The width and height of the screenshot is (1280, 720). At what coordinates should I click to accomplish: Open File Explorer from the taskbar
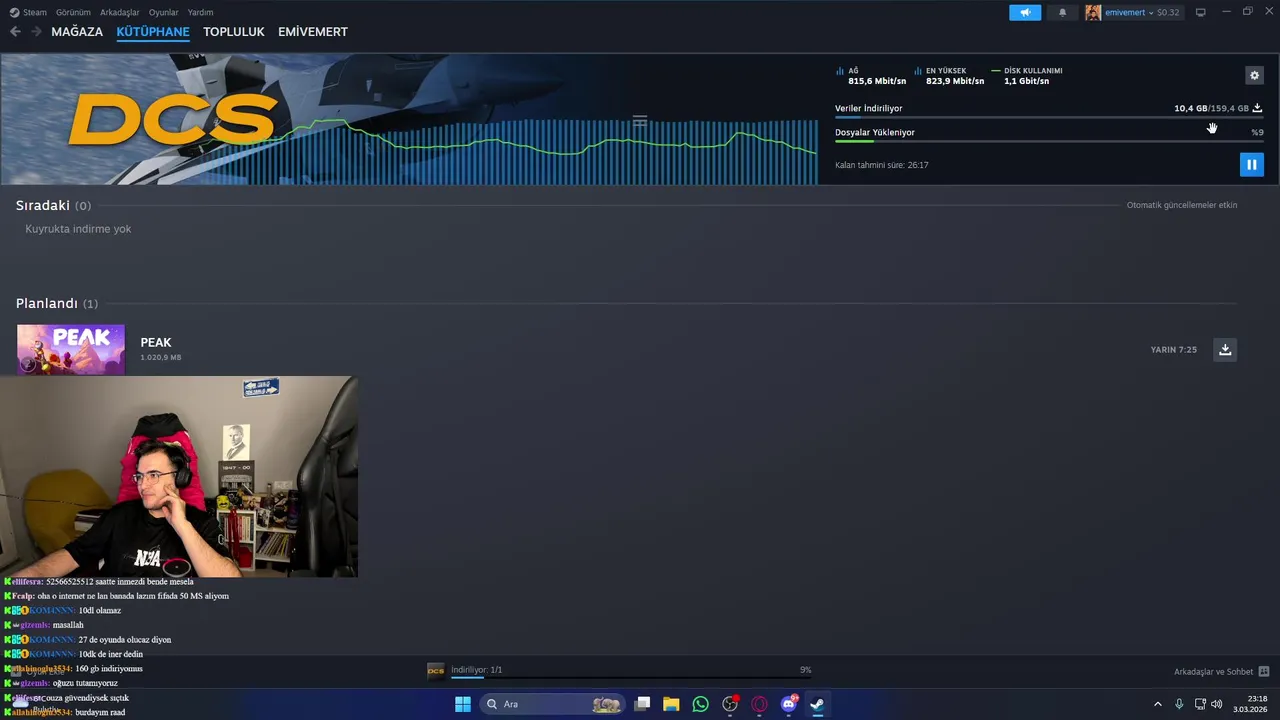coord(671,704)
